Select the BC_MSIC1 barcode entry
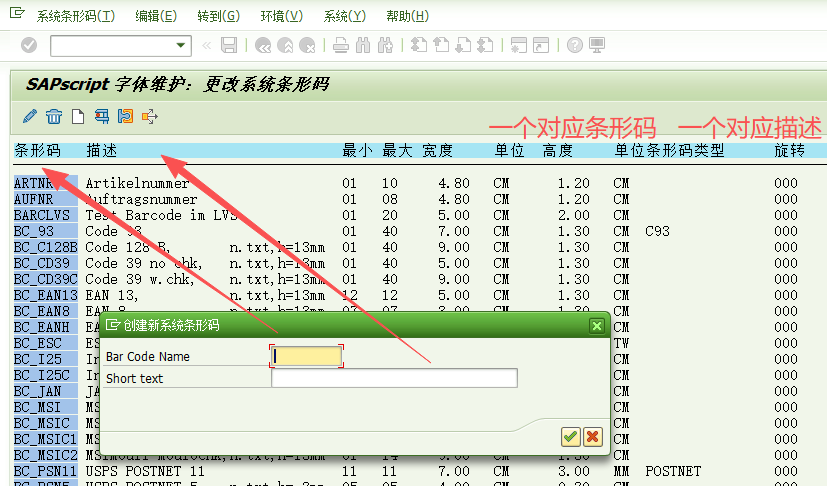 pos(46,439)
